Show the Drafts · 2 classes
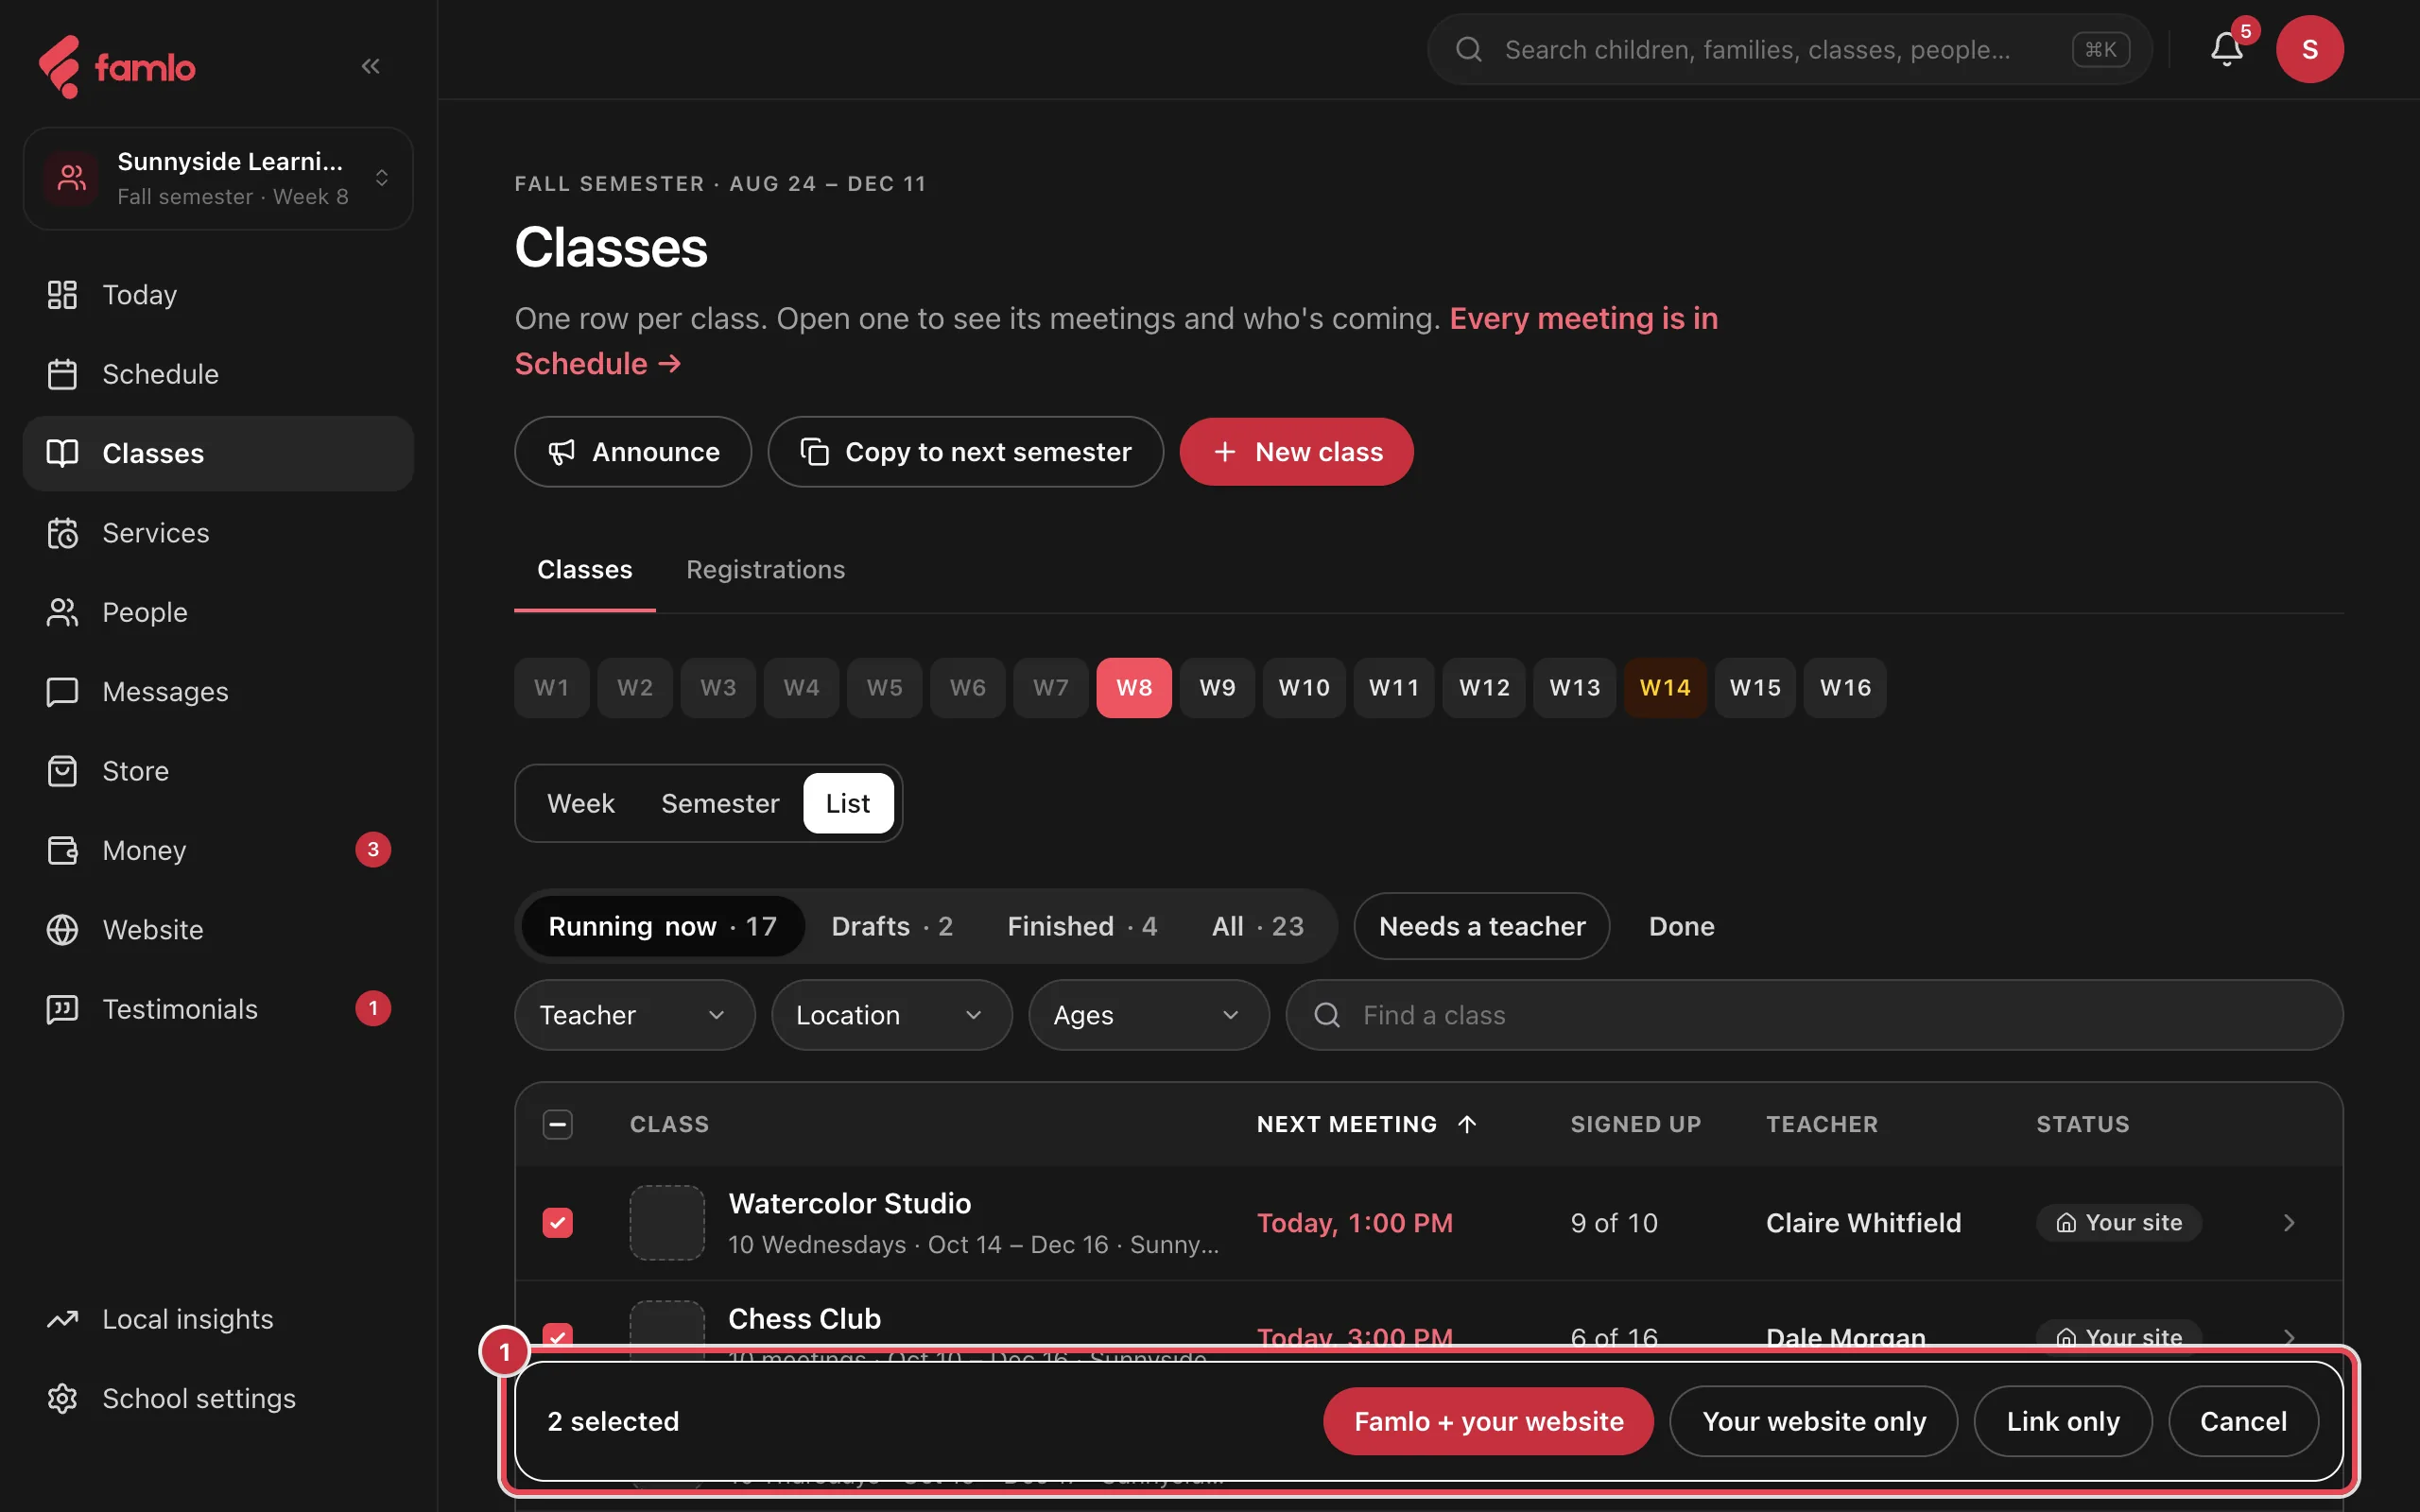Image resolution: width=2420 pixels, height=1512 pixels. (x=892, y=926)
